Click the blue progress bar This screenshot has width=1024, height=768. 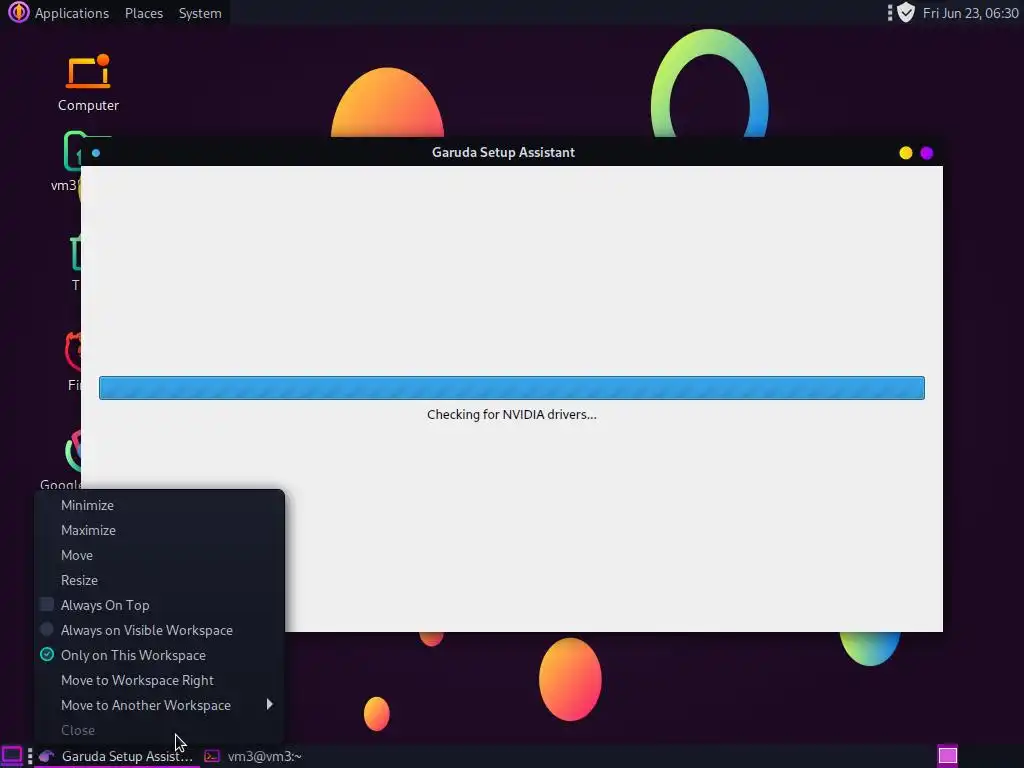coord(512,388)
